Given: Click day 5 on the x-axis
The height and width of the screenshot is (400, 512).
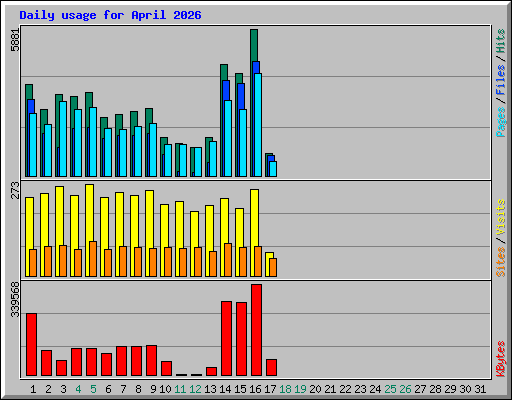Looking at the screenshot, I should pos(93,389).
